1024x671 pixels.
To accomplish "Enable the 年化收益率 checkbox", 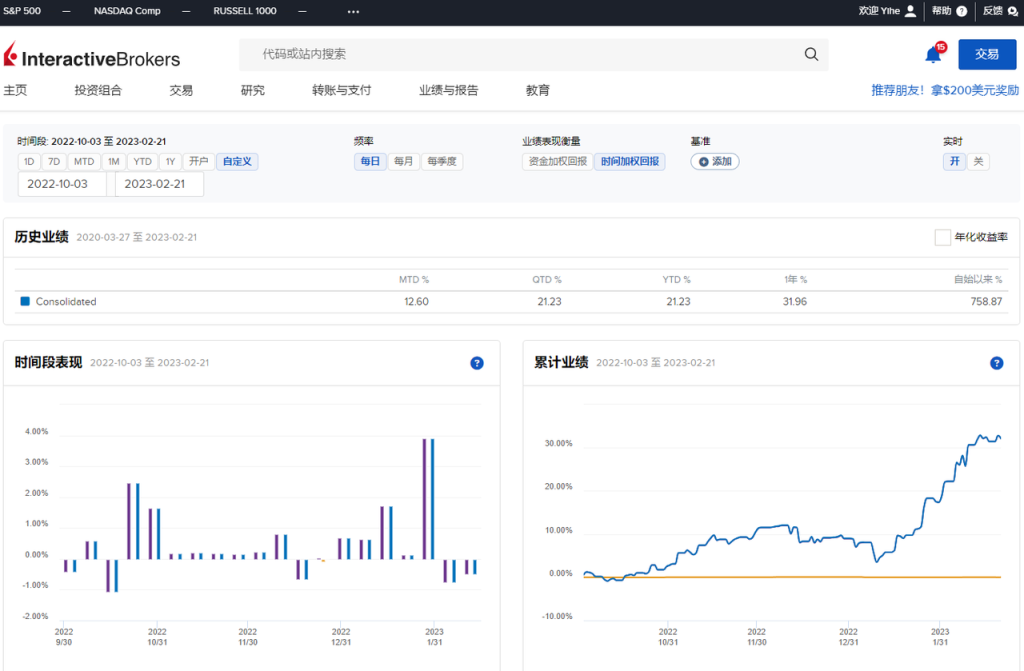I will [942, 237].
